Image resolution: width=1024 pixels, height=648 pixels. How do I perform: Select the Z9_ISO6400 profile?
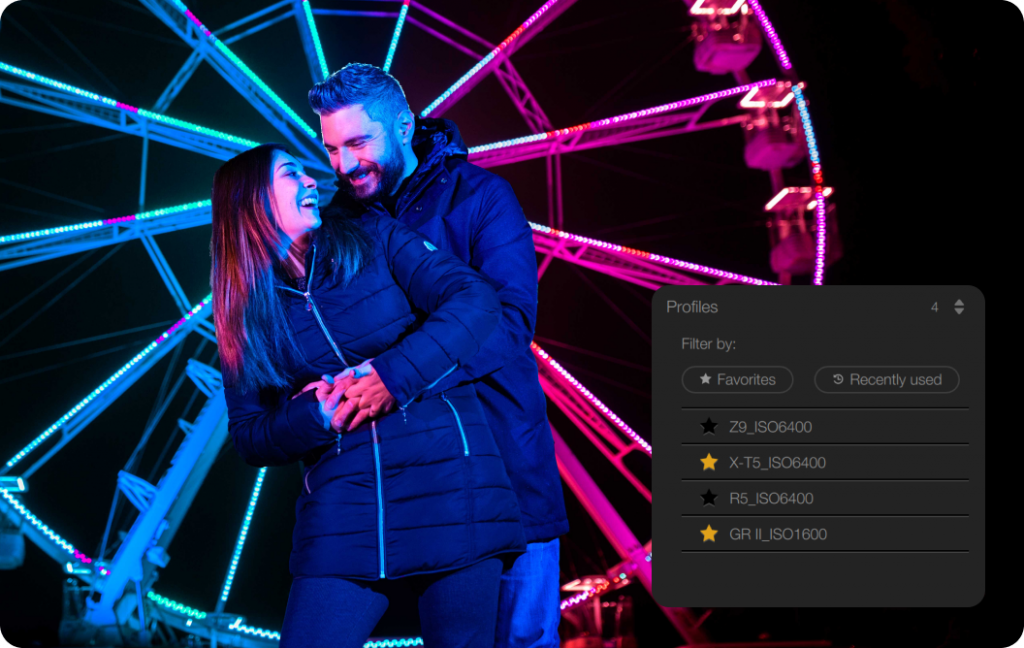[770, 427]
